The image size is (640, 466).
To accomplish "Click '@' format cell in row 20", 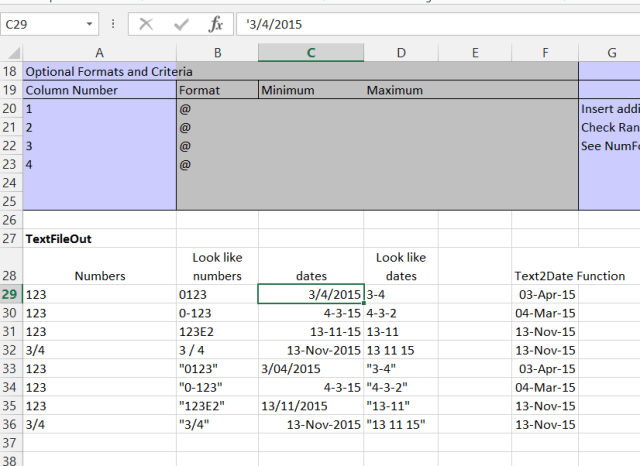I will pyautogui.click(x=218, y=109).
